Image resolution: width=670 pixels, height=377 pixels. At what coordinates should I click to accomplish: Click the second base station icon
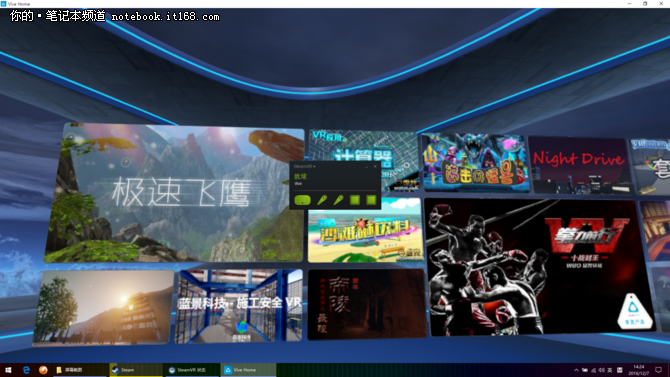371,200
